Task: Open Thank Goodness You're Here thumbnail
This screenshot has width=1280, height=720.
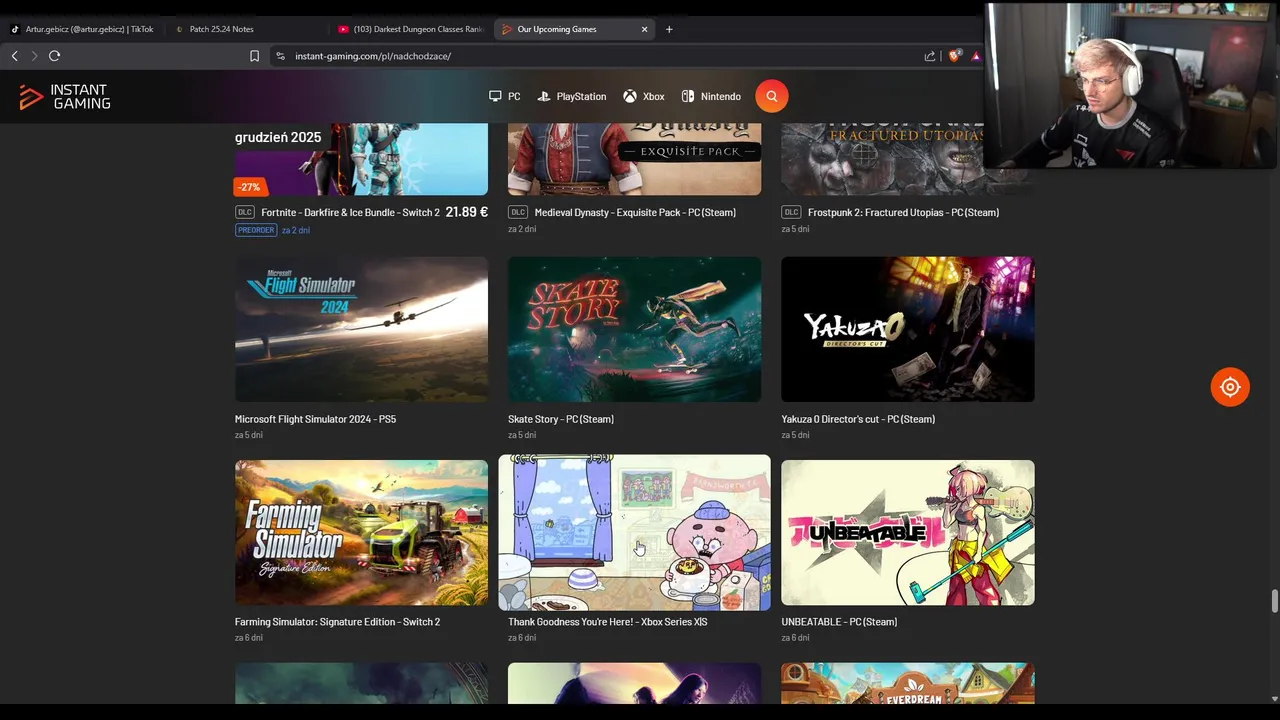Action: click(x=634, y=533)
